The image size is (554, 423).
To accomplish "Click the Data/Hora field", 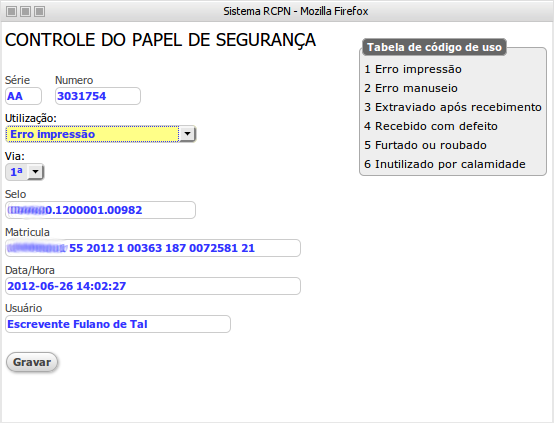I will click(x=153, y=286).
